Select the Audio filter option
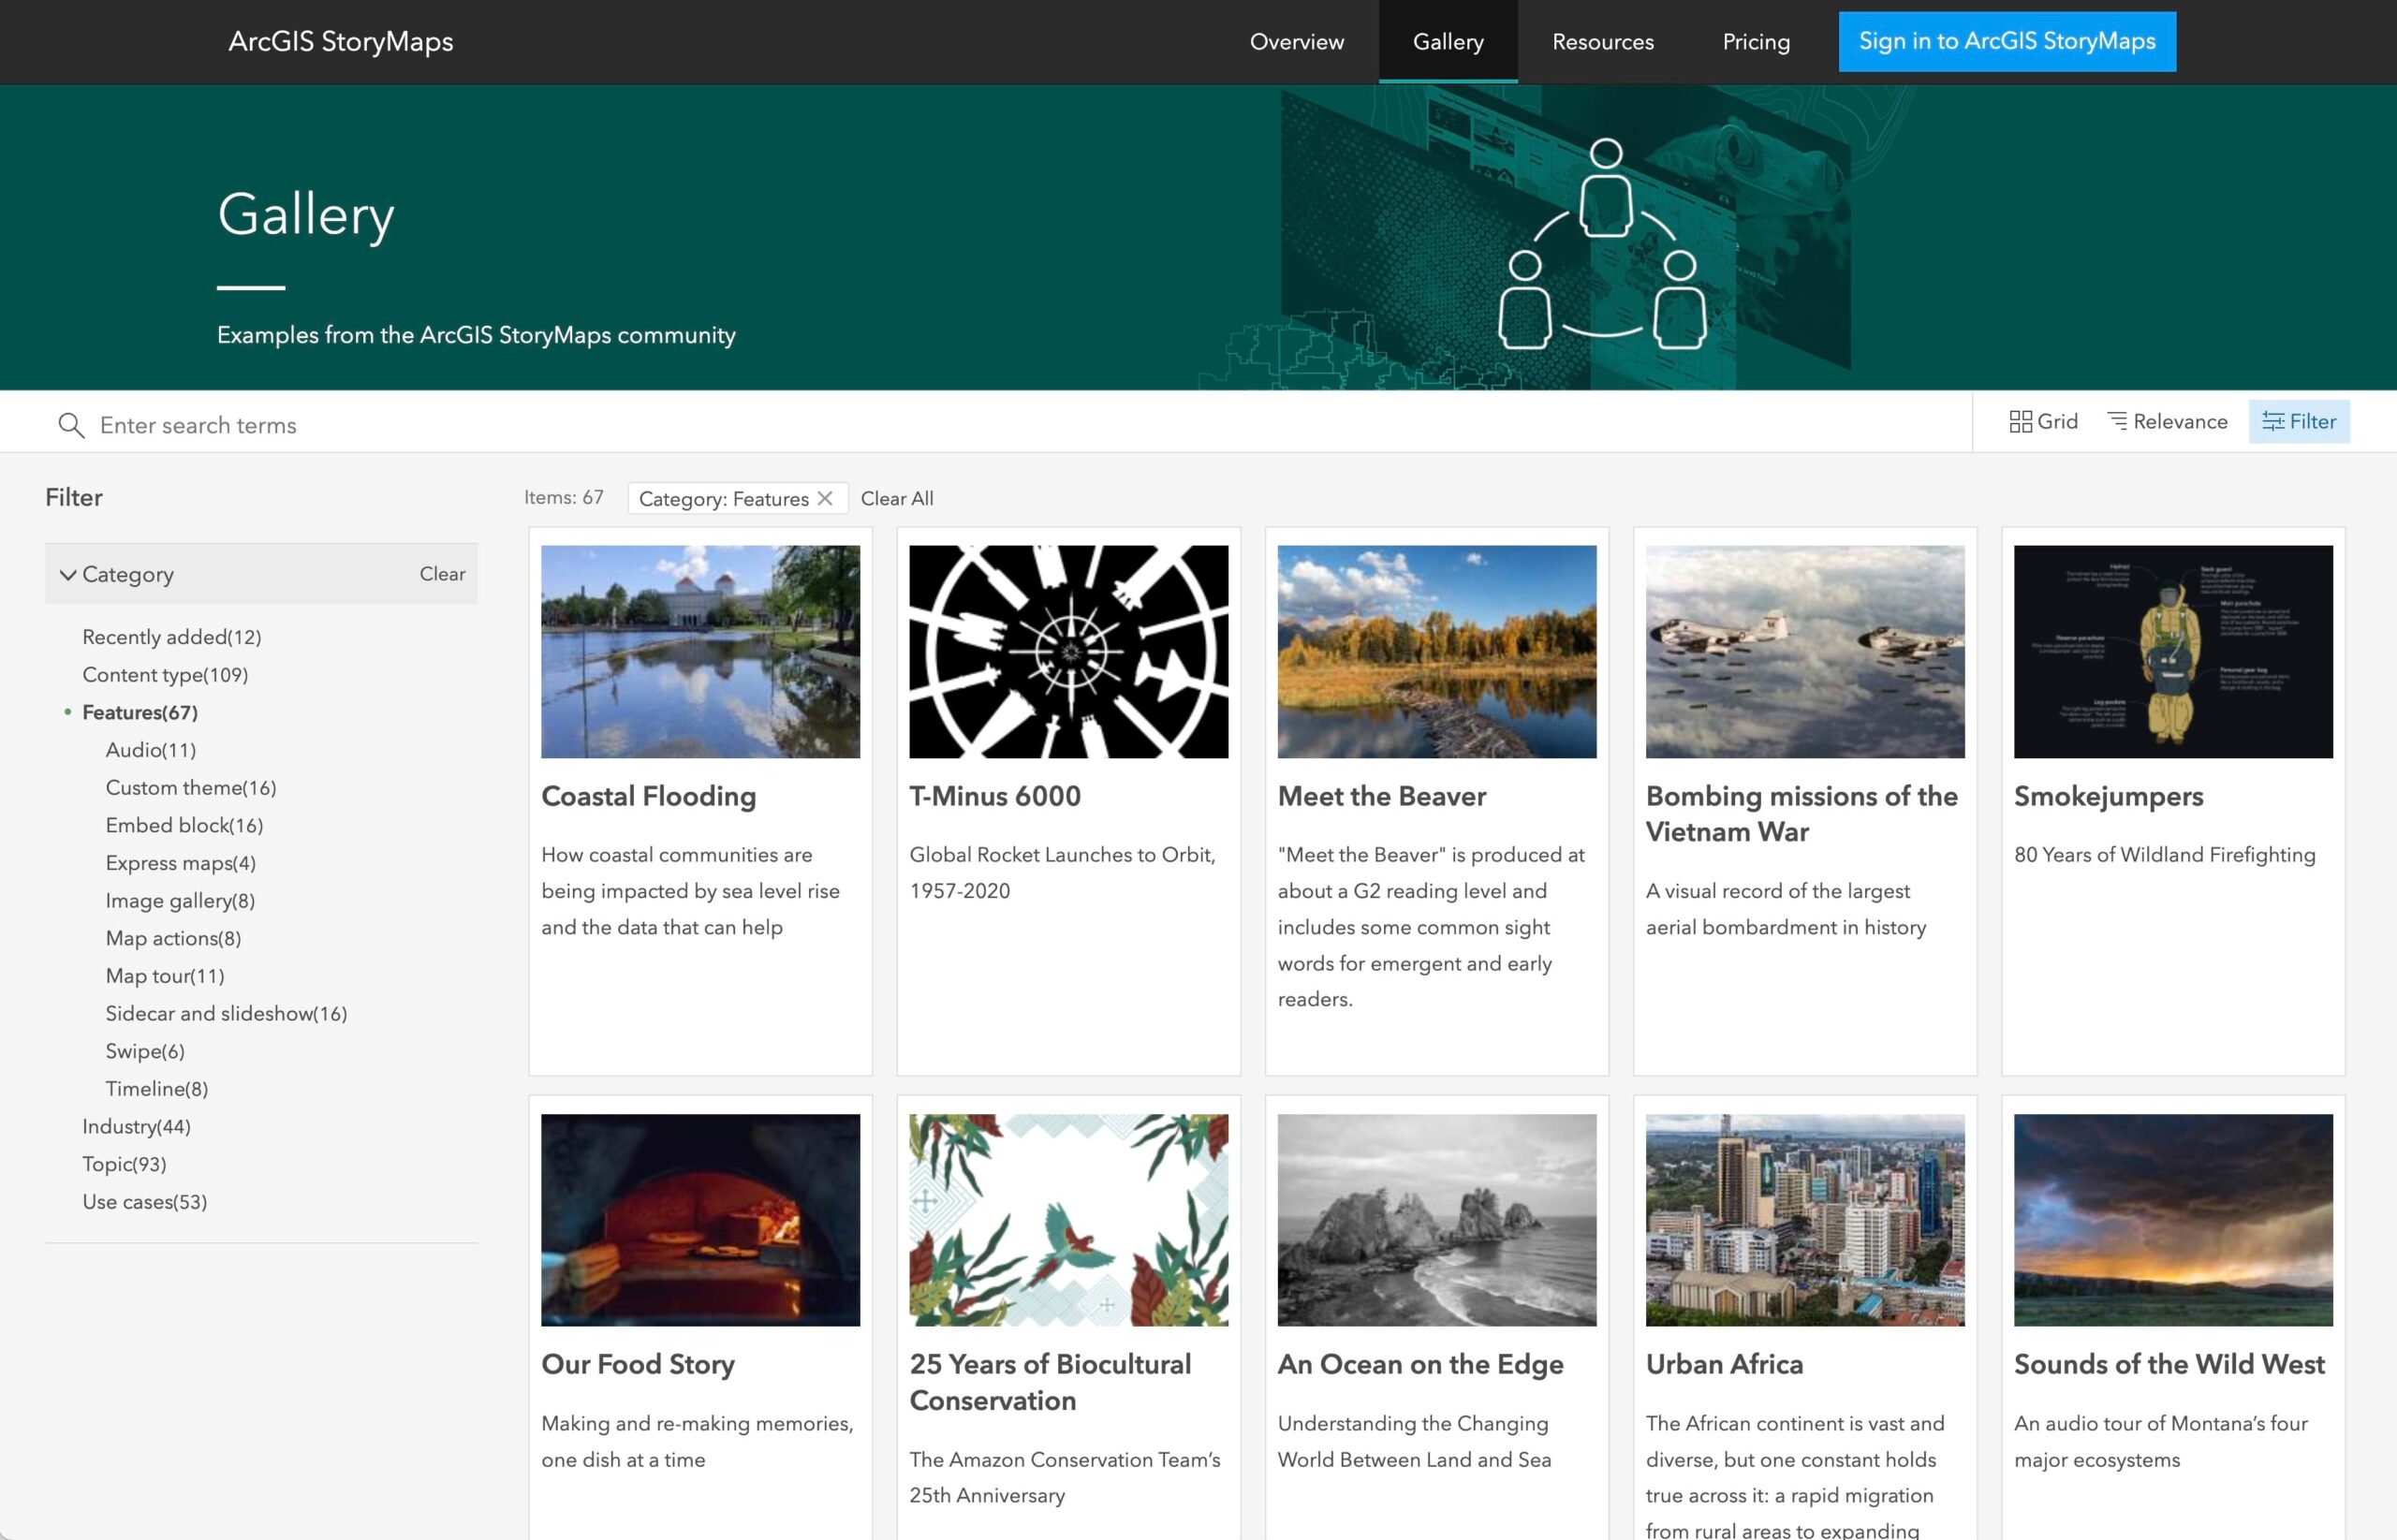 click(x=151, y=749)
